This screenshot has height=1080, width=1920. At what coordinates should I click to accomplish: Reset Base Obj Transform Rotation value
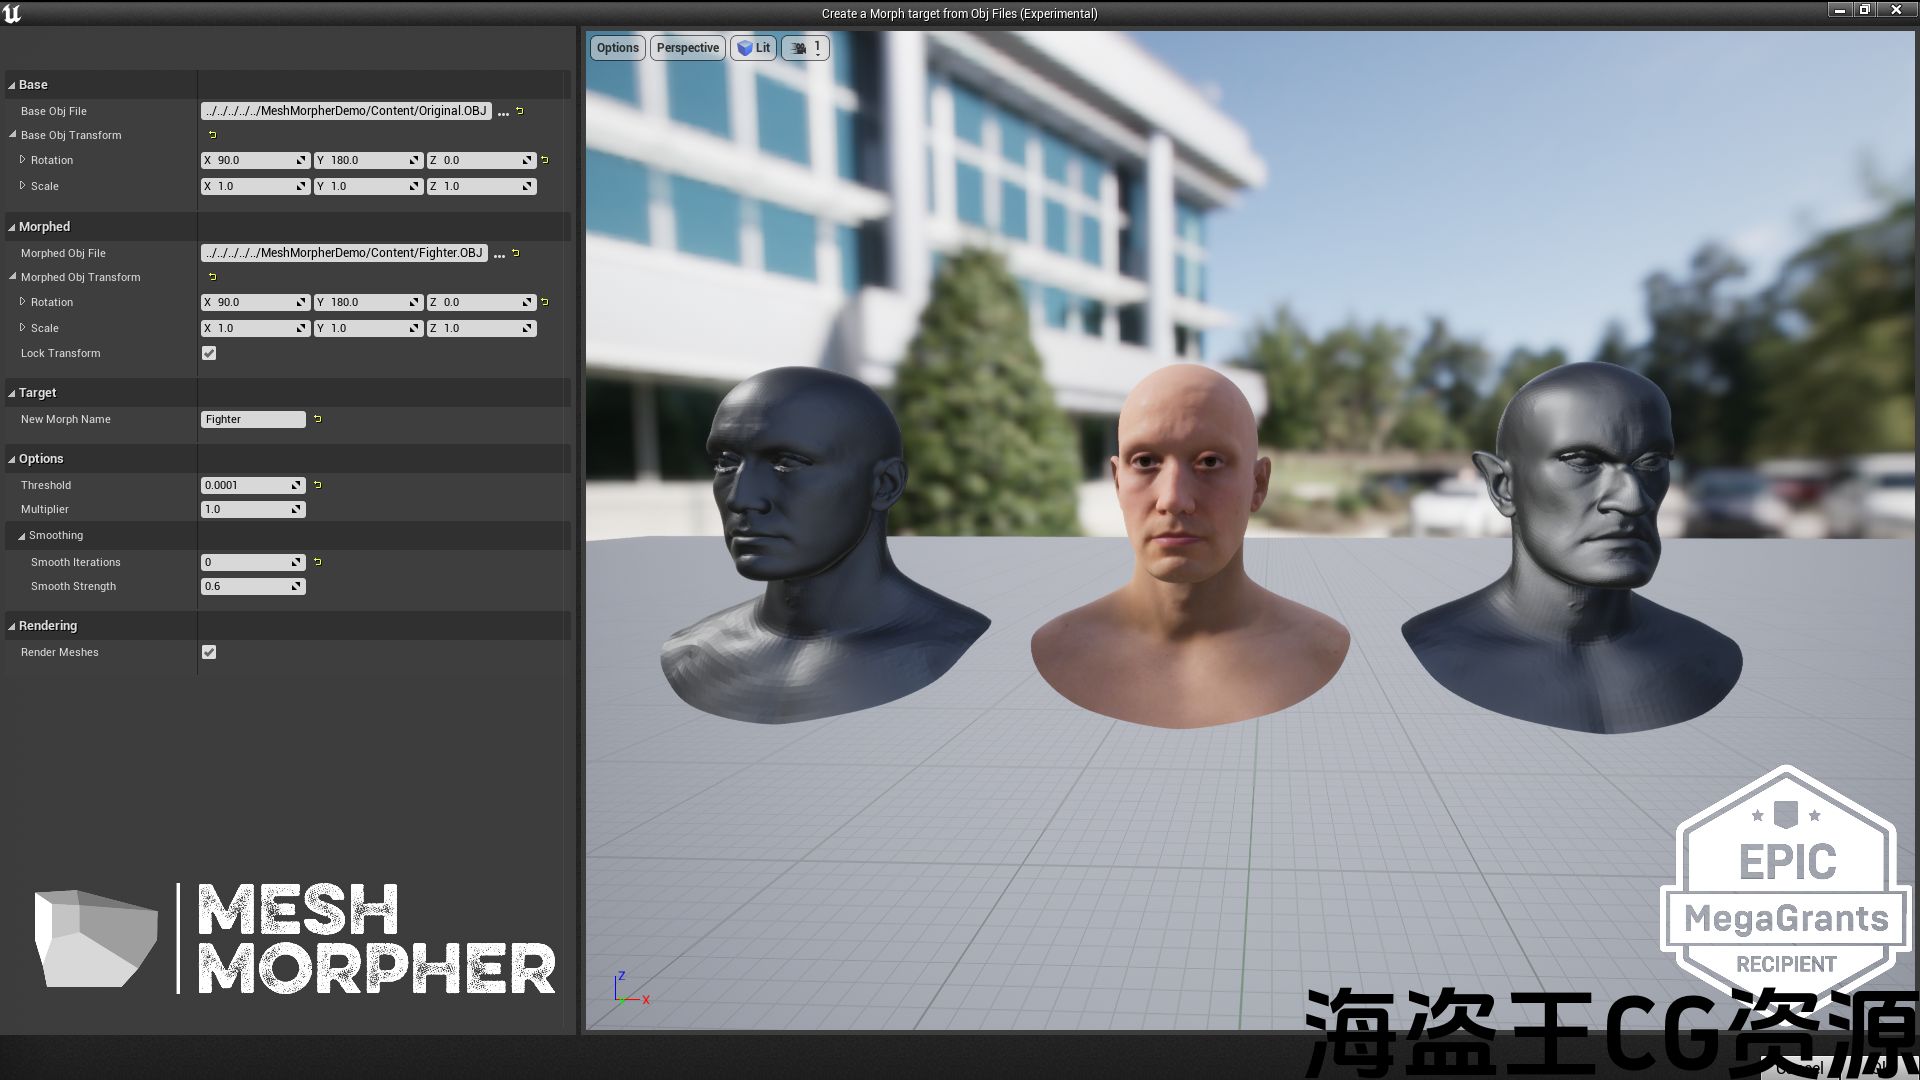pos(544,160)
